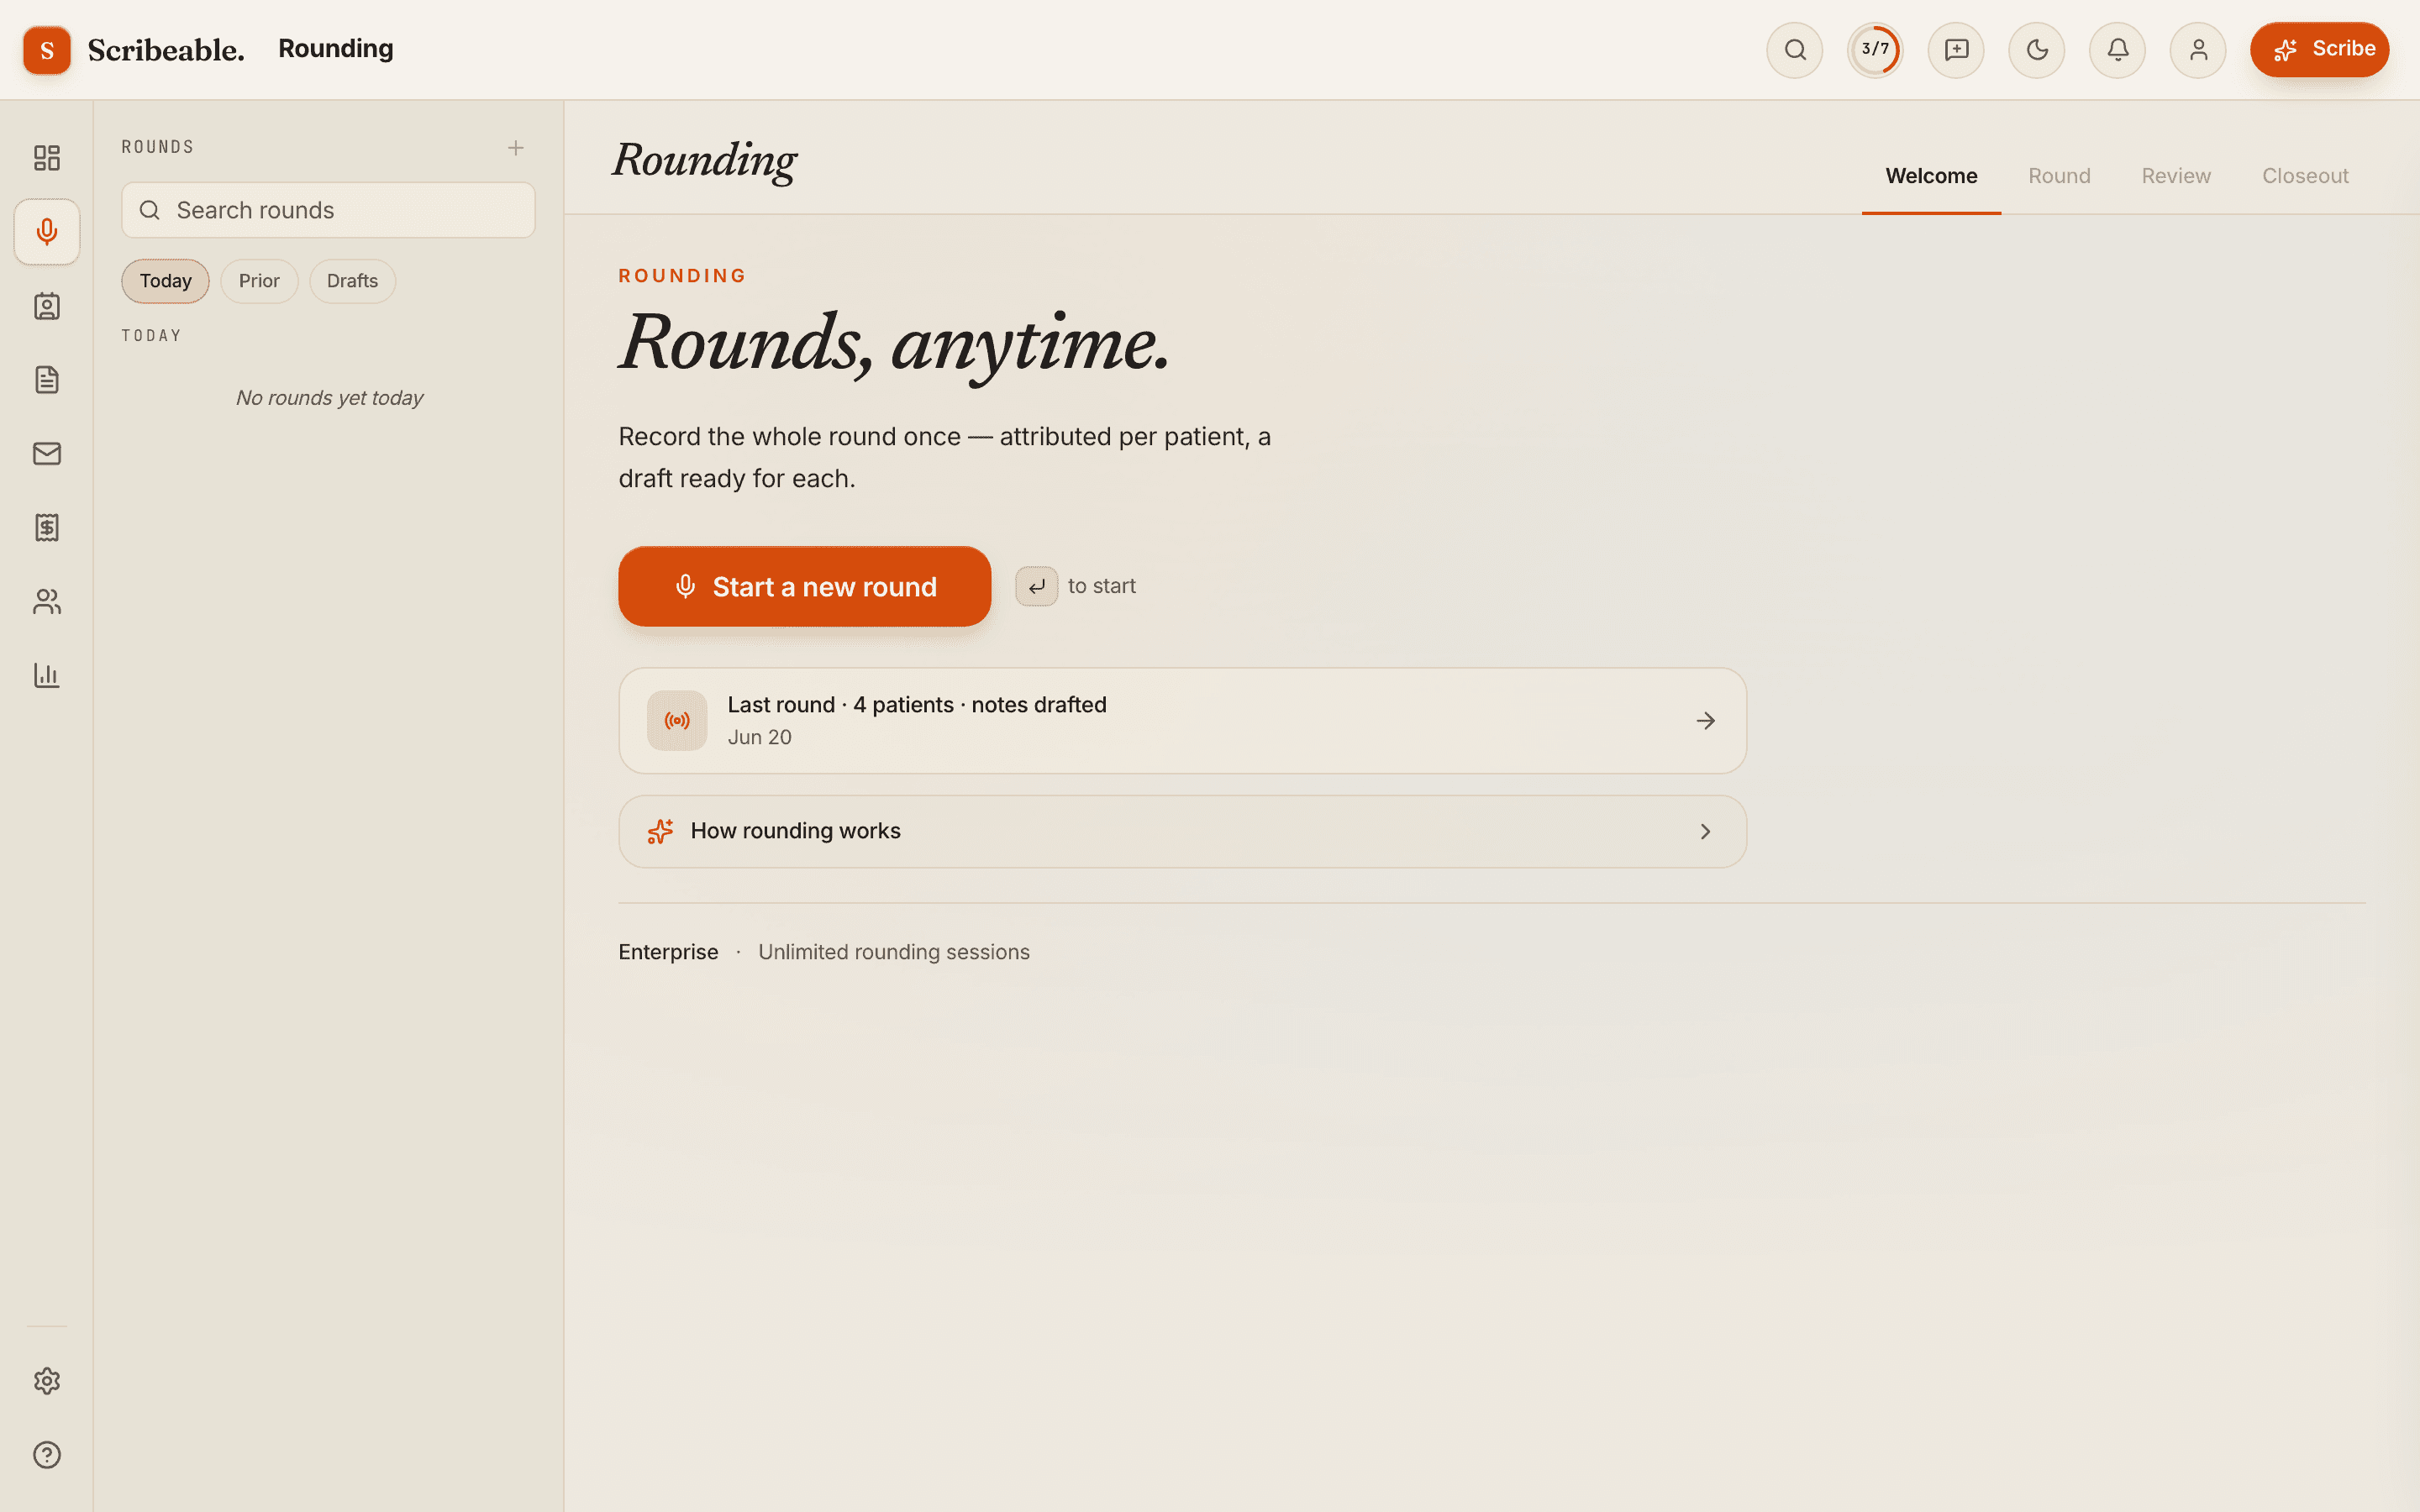Switch to the Welcome tab
This screenshot has width=2420, height=1512.
click(1931, 176)
